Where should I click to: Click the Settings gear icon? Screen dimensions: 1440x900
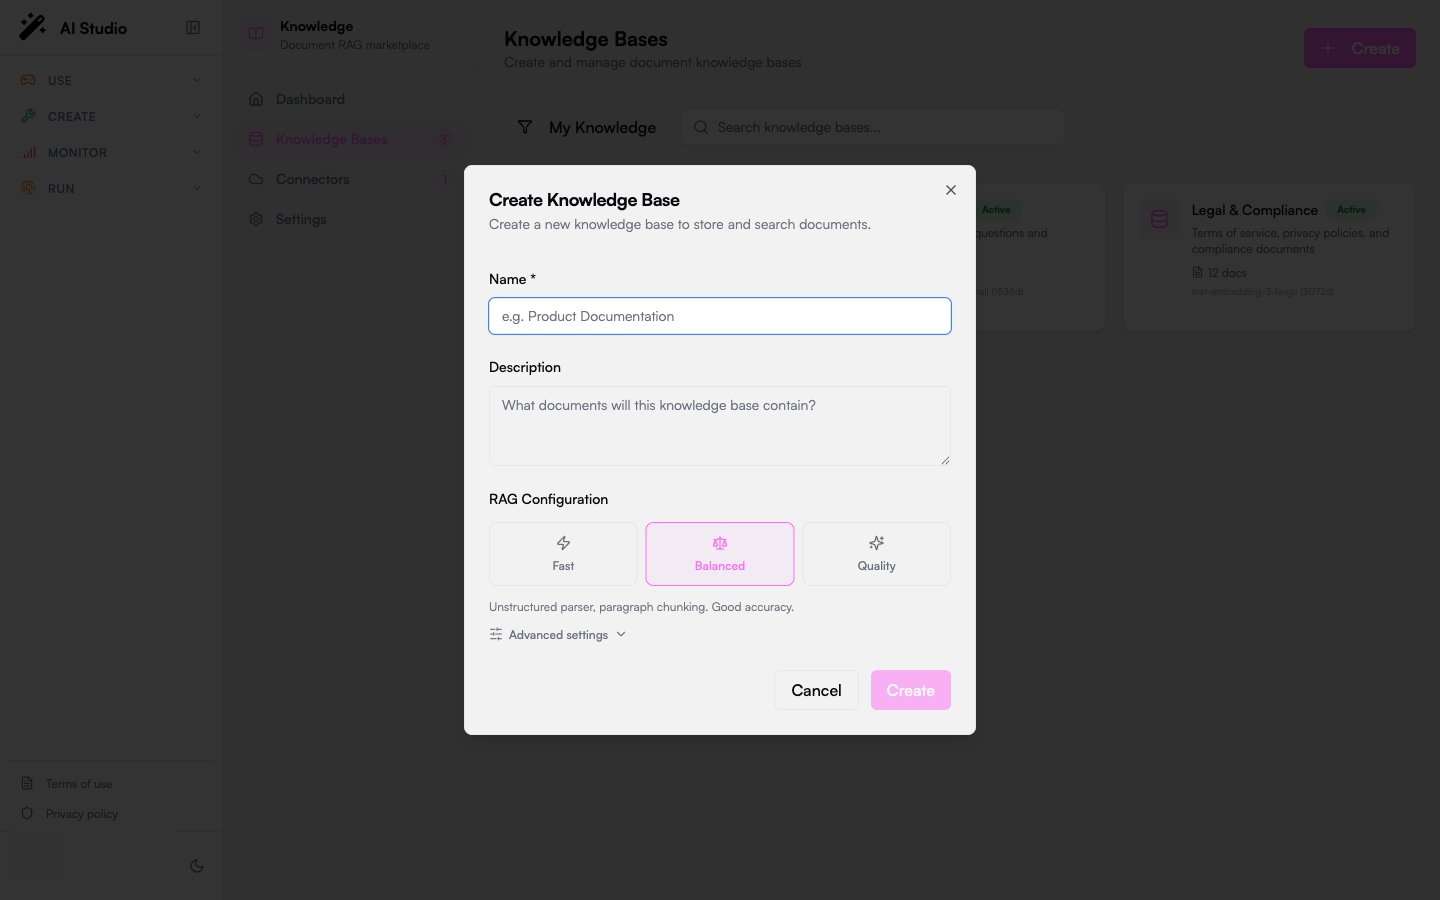point(256,219)
